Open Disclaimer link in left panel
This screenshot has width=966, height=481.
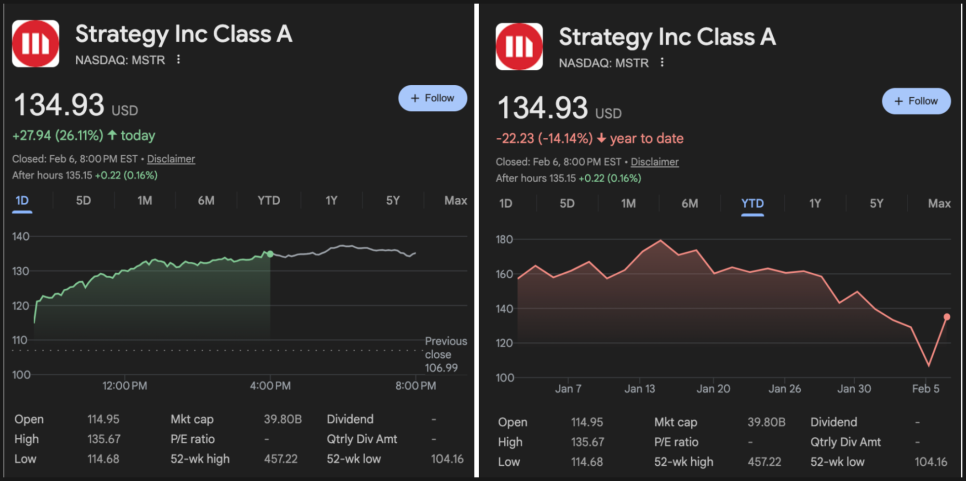click(171, 159)
